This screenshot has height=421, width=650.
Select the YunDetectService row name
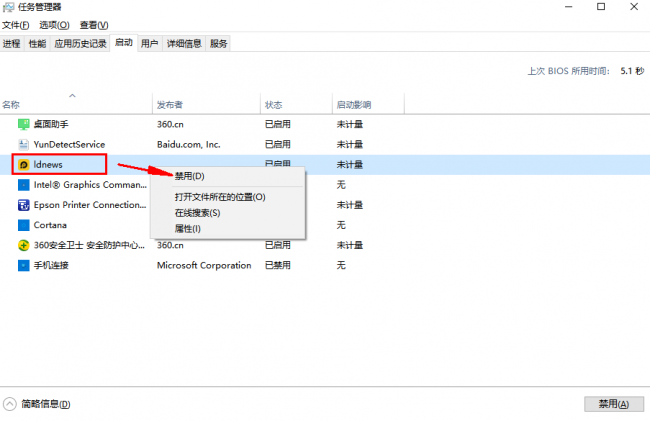click(69, 144)
